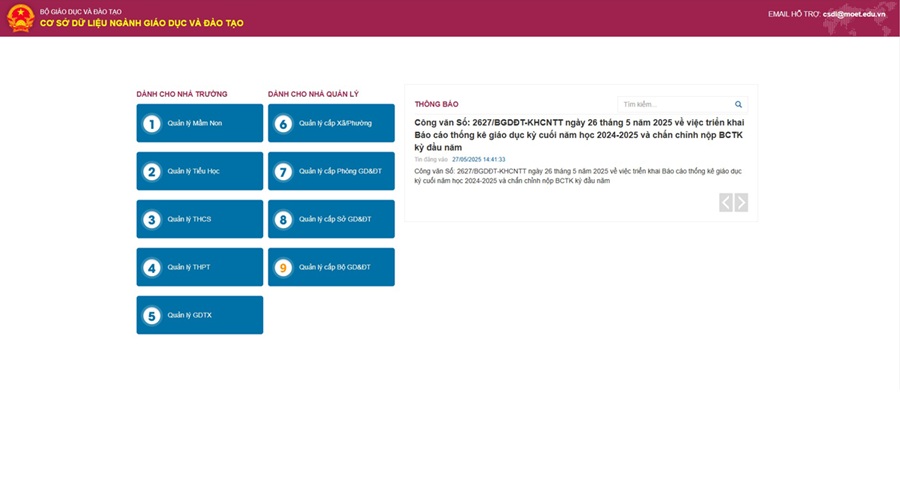The image size is (900, 501).
Task: Click the orange number 9 circle icon
Action: pos(283,268)
